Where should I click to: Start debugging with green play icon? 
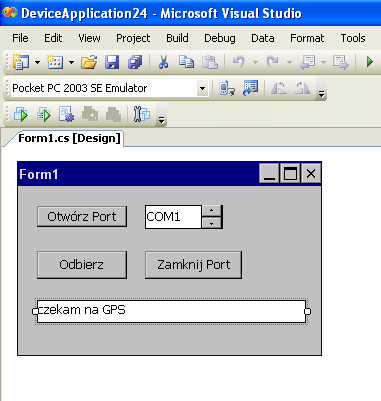(x=369, y=62)
